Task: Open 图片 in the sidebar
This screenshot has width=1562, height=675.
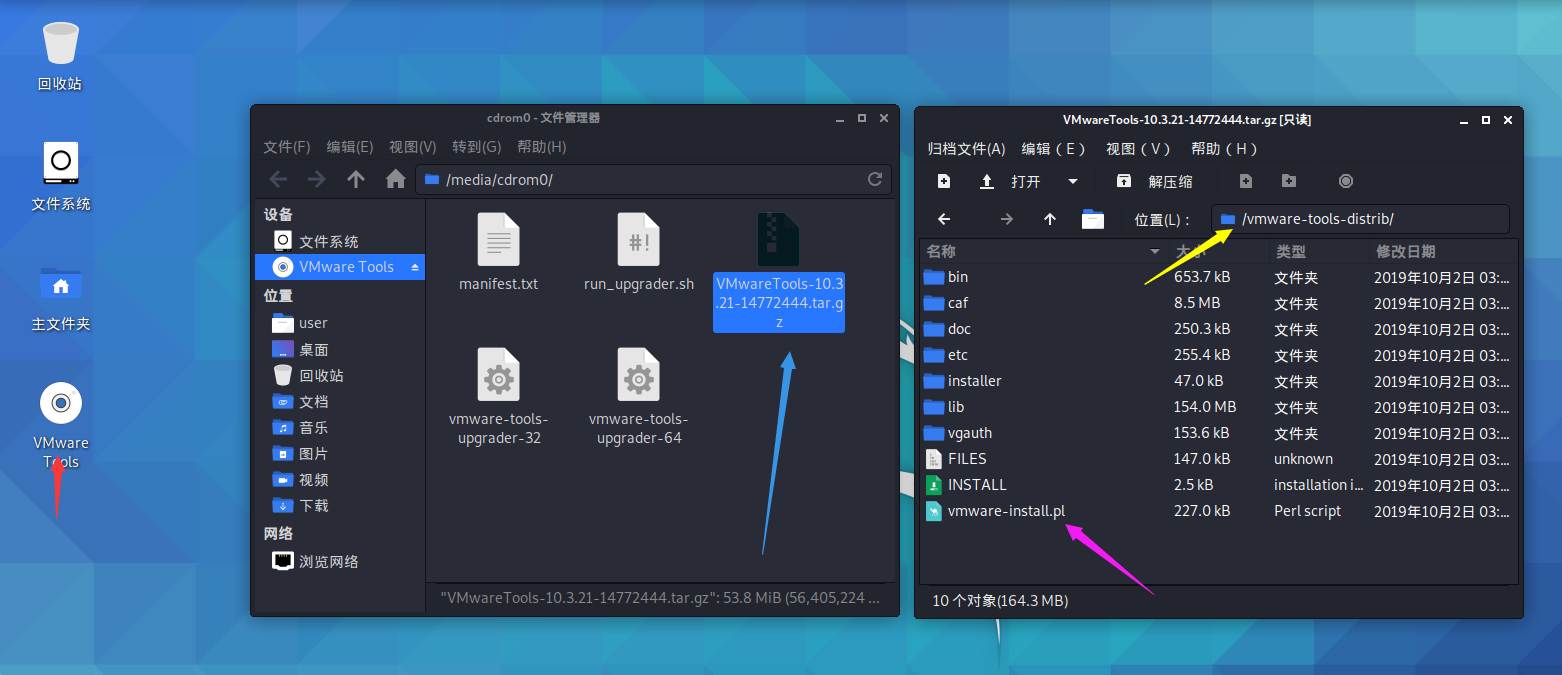Action: (x=340, y=454)
